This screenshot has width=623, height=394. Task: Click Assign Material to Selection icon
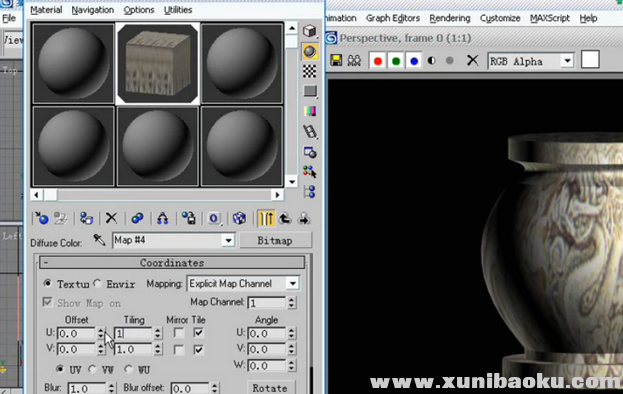[86, 218]
